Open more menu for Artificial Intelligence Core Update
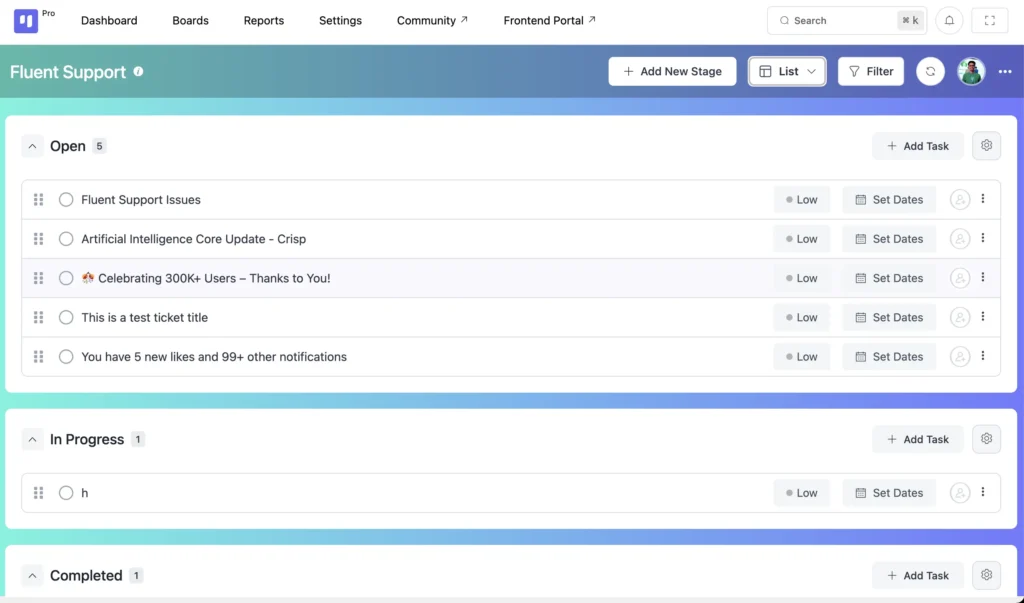This screenshot has width=1024, height=603. point(983,238)
